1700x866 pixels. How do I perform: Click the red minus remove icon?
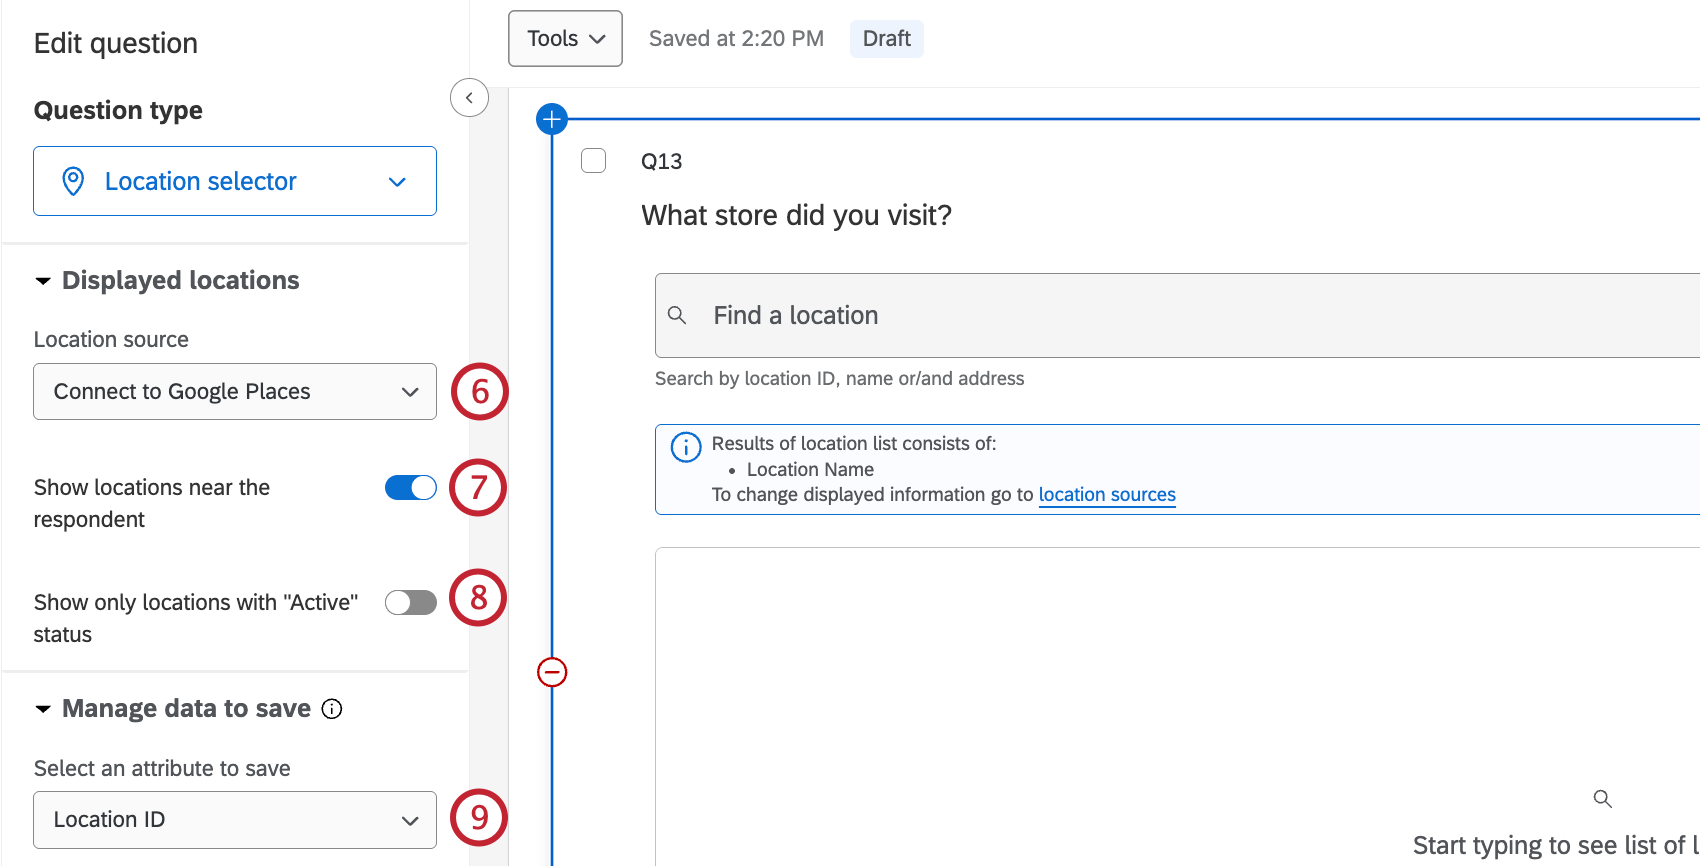click(x=552, y=672)
